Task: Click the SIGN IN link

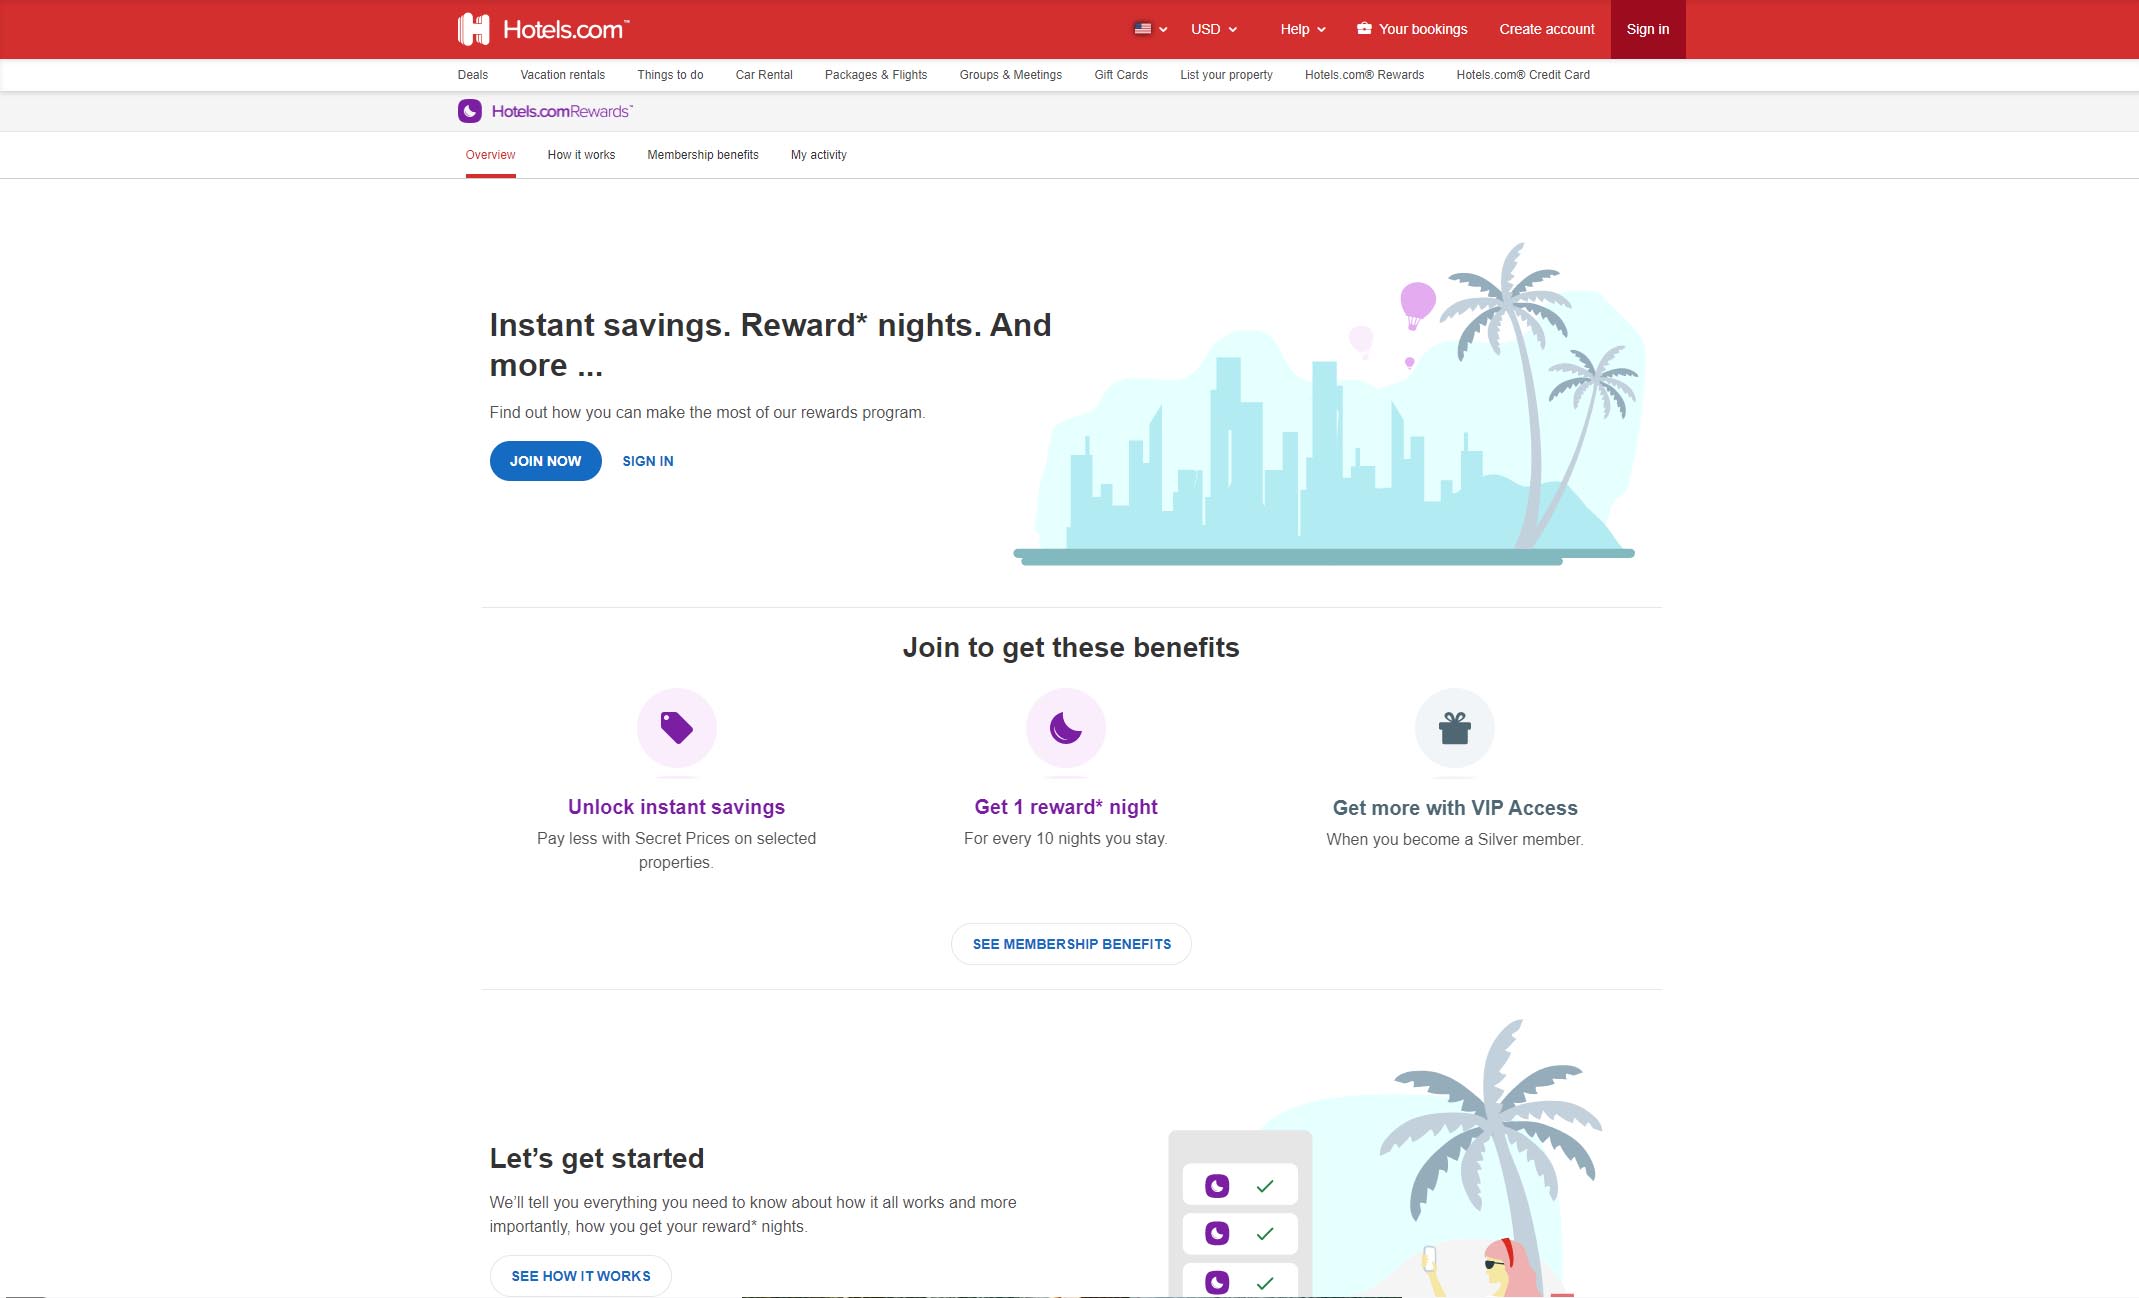Action: click(648, 461)
